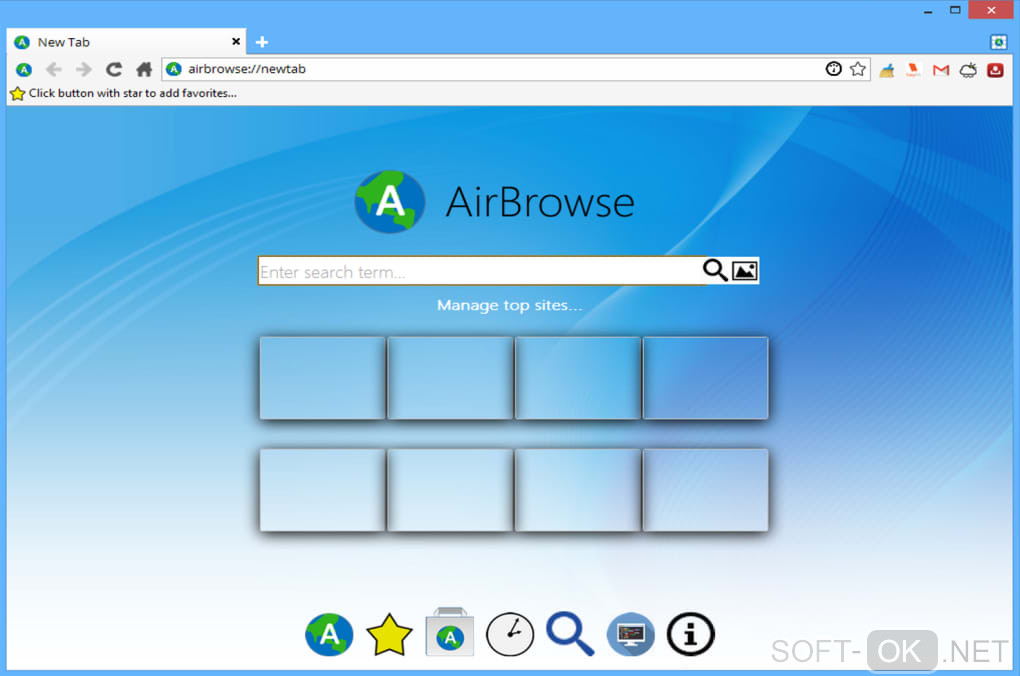Open the first top-site tile in top row
Screen dimensions: 1020x676
(x=322, y=378)
